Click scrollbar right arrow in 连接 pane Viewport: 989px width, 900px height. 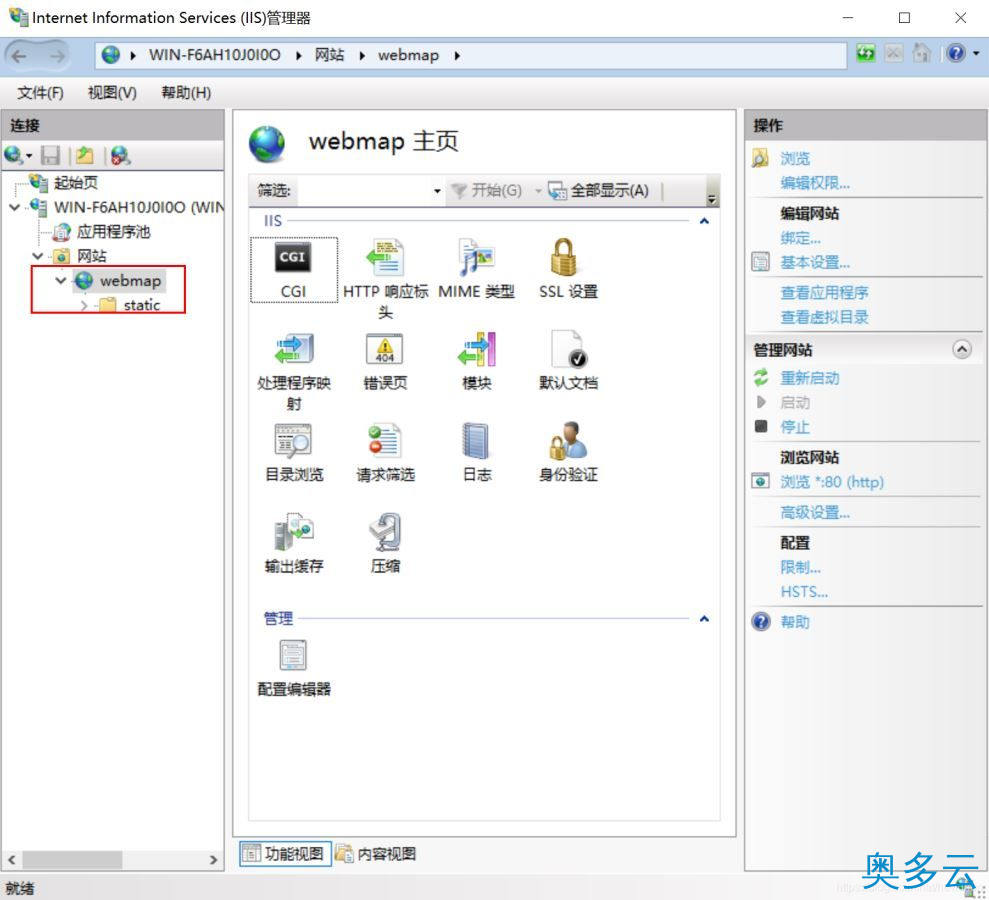[213, 859]
